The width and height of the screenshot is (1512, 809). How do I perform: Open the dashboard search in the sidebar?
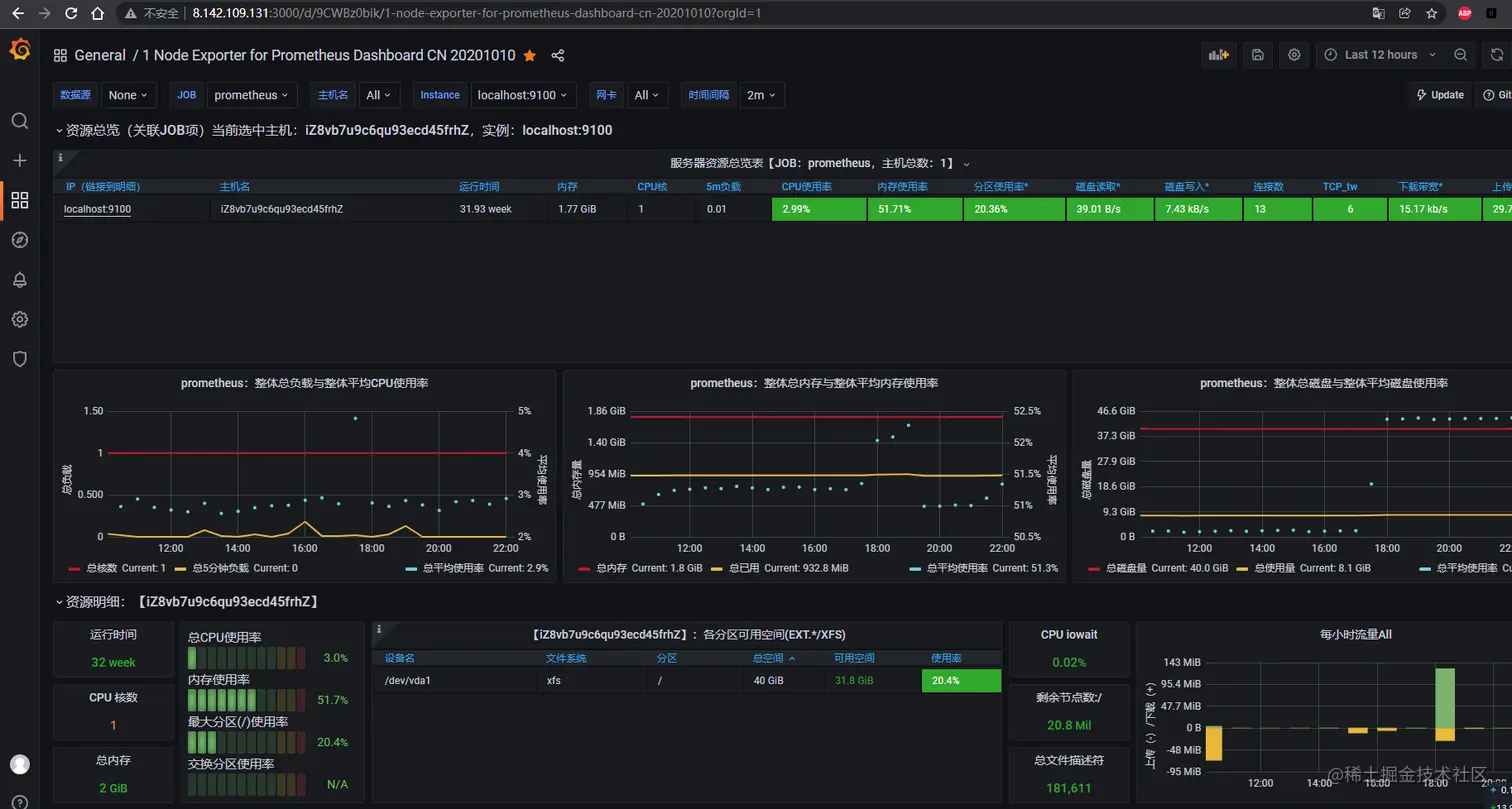pos(19,121)
